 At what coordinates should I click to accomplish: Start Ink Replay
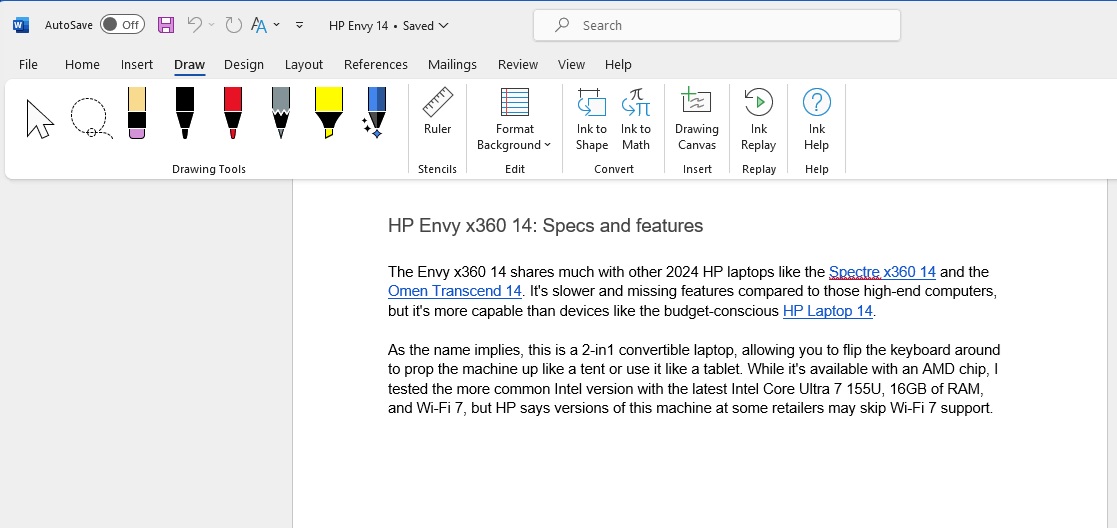coord(758,119)
